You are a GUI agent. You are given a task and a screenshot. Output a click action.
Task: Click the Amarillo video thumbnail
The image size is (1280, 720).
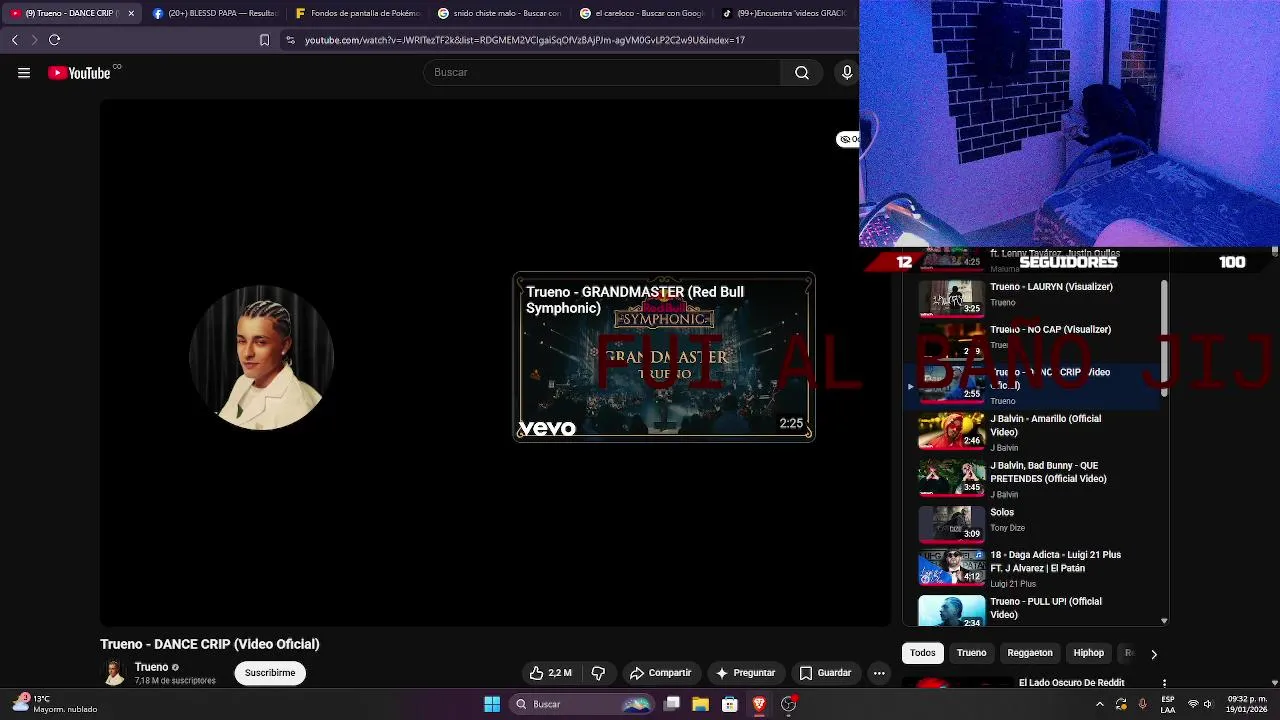click(x=951, y=432)
